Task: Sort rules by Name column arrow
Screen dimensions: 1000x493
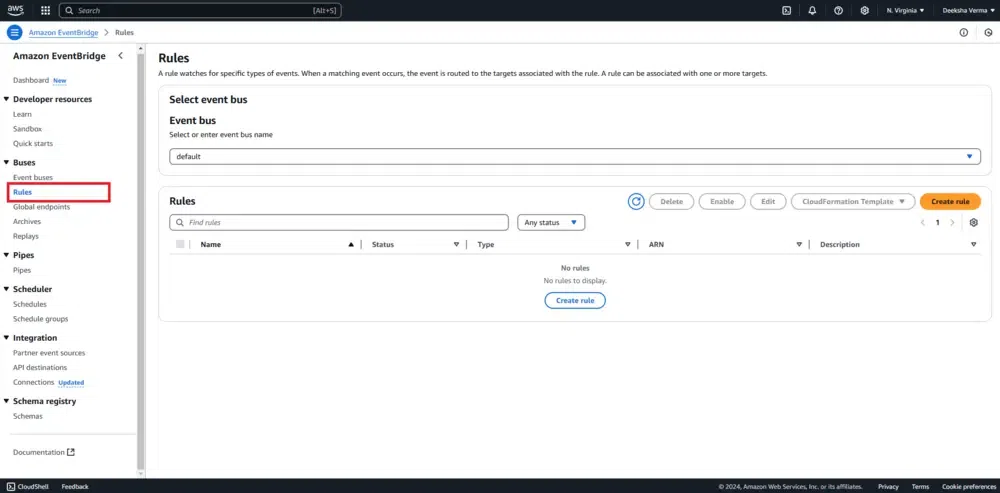Action: [x=351, y=244]
